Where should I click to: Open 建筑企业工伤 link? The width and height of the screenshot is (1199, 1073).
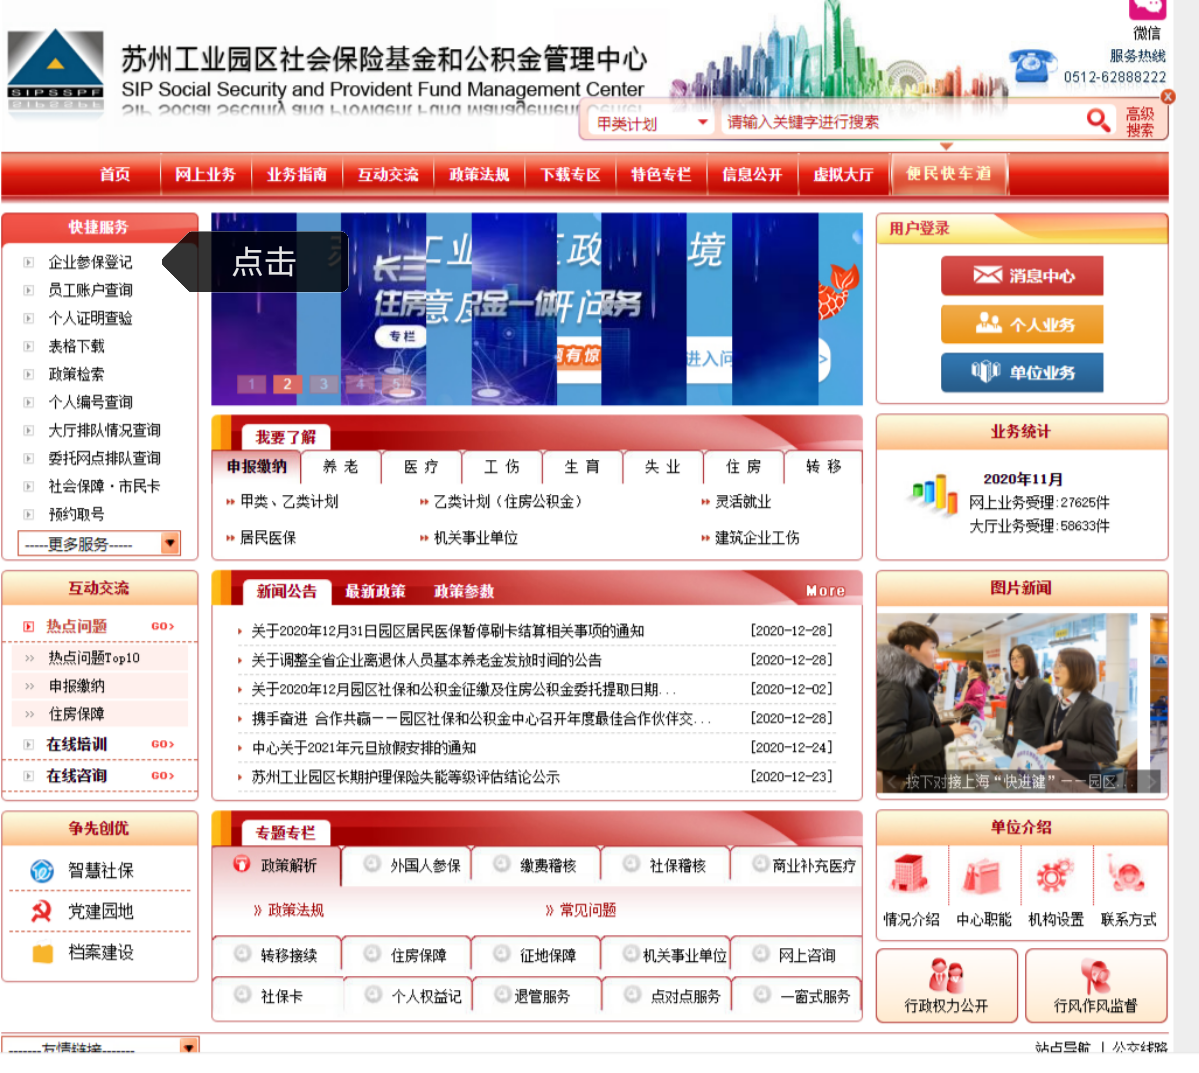click(x=757, y=538)
